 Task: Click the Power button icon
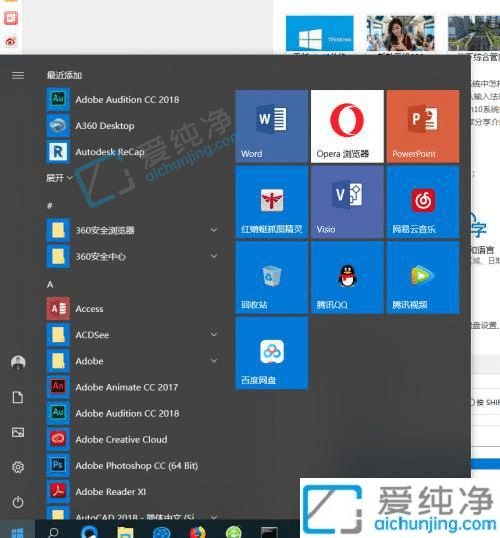(x=18, y=502)
